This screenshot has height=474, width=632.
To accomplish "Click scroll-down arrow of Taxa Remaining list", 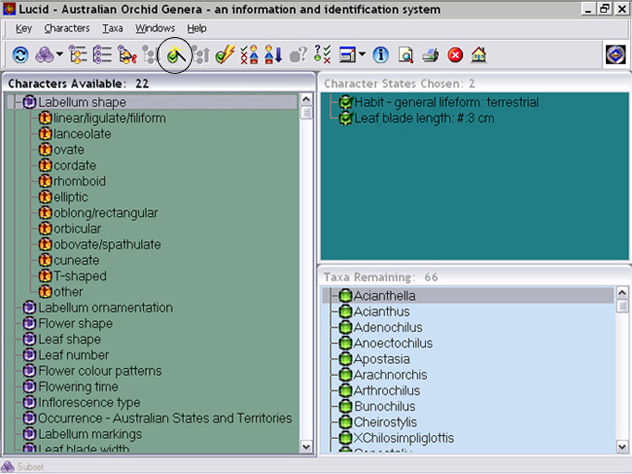I will click(x=622, y=446).
